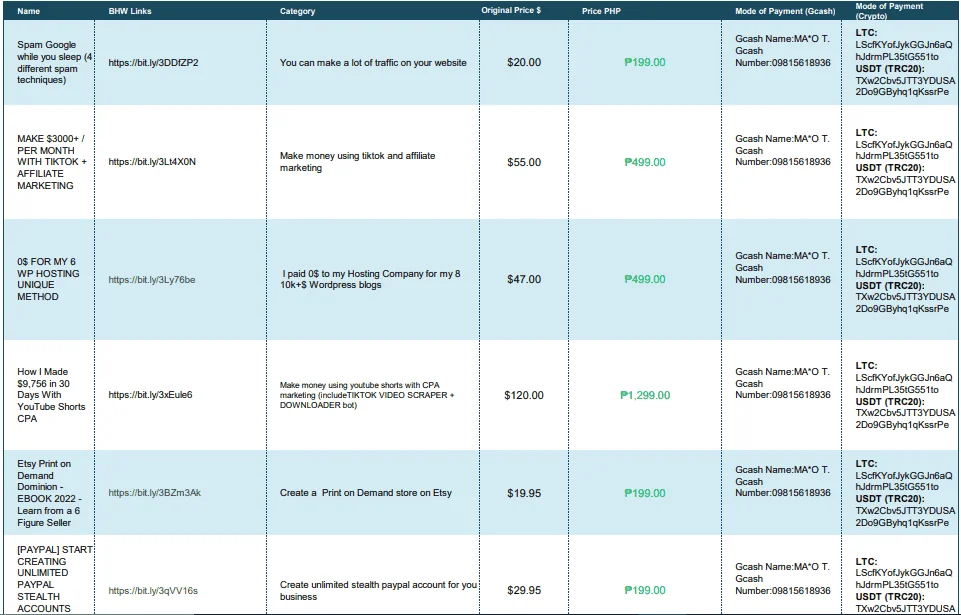Viewport: 961px width, 615px height.
Task: Open the https://bit.ly/3Ly76be link
Action: point(152,280)
